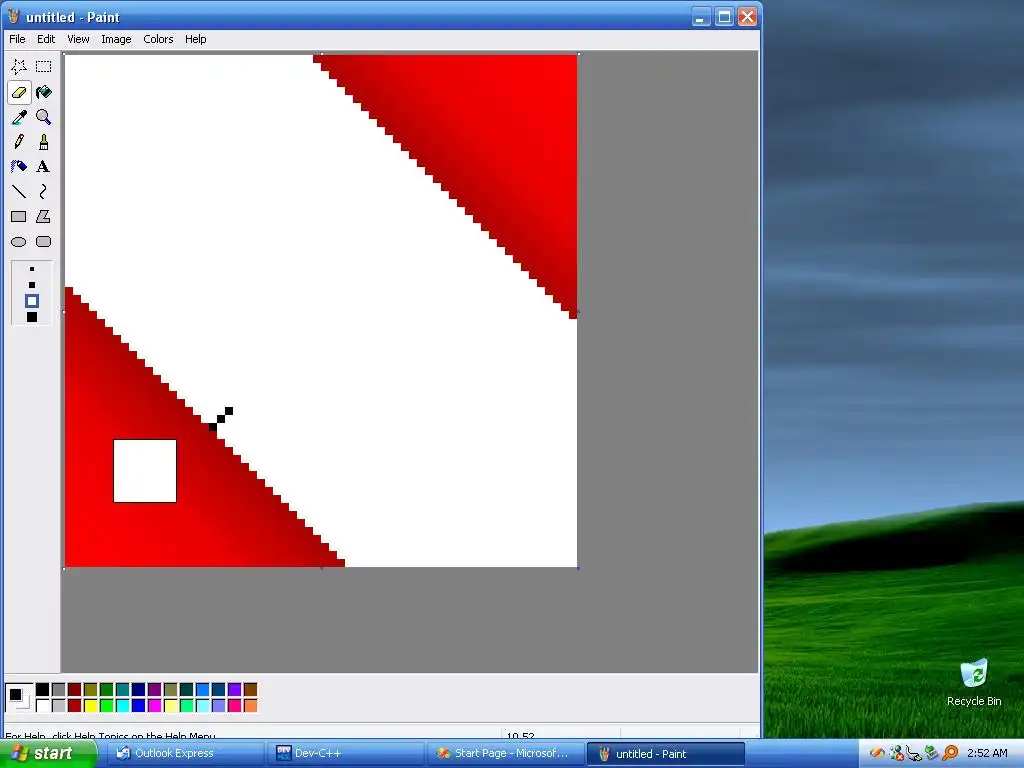Screen dimensions: 1024x768
Task: Select the largest eraser size option
Action: (x=32, y=317)
